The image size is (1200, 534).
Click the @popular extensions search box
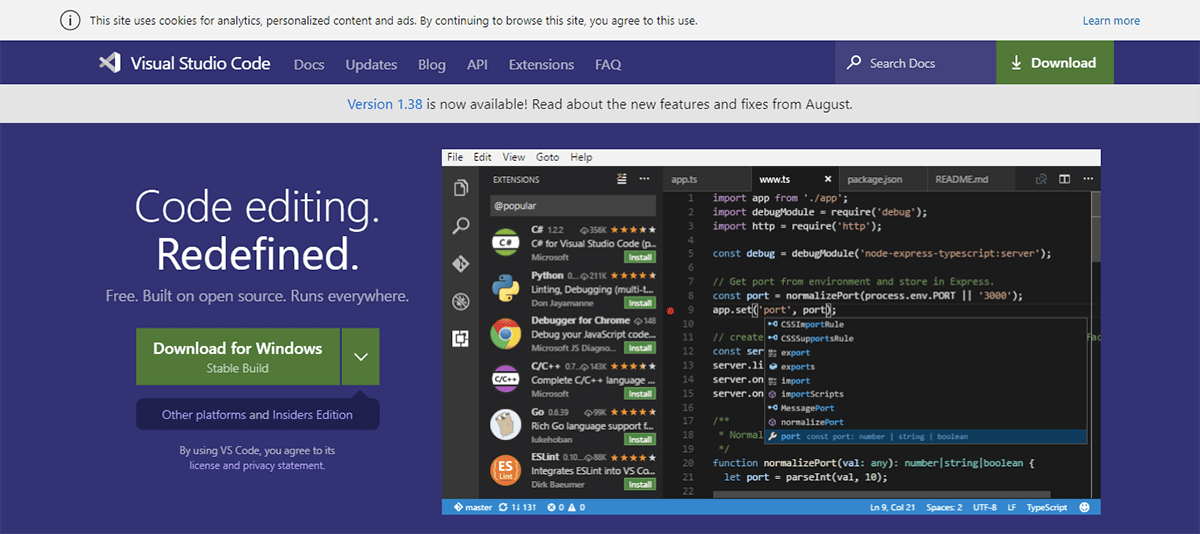tap(572, 205)
